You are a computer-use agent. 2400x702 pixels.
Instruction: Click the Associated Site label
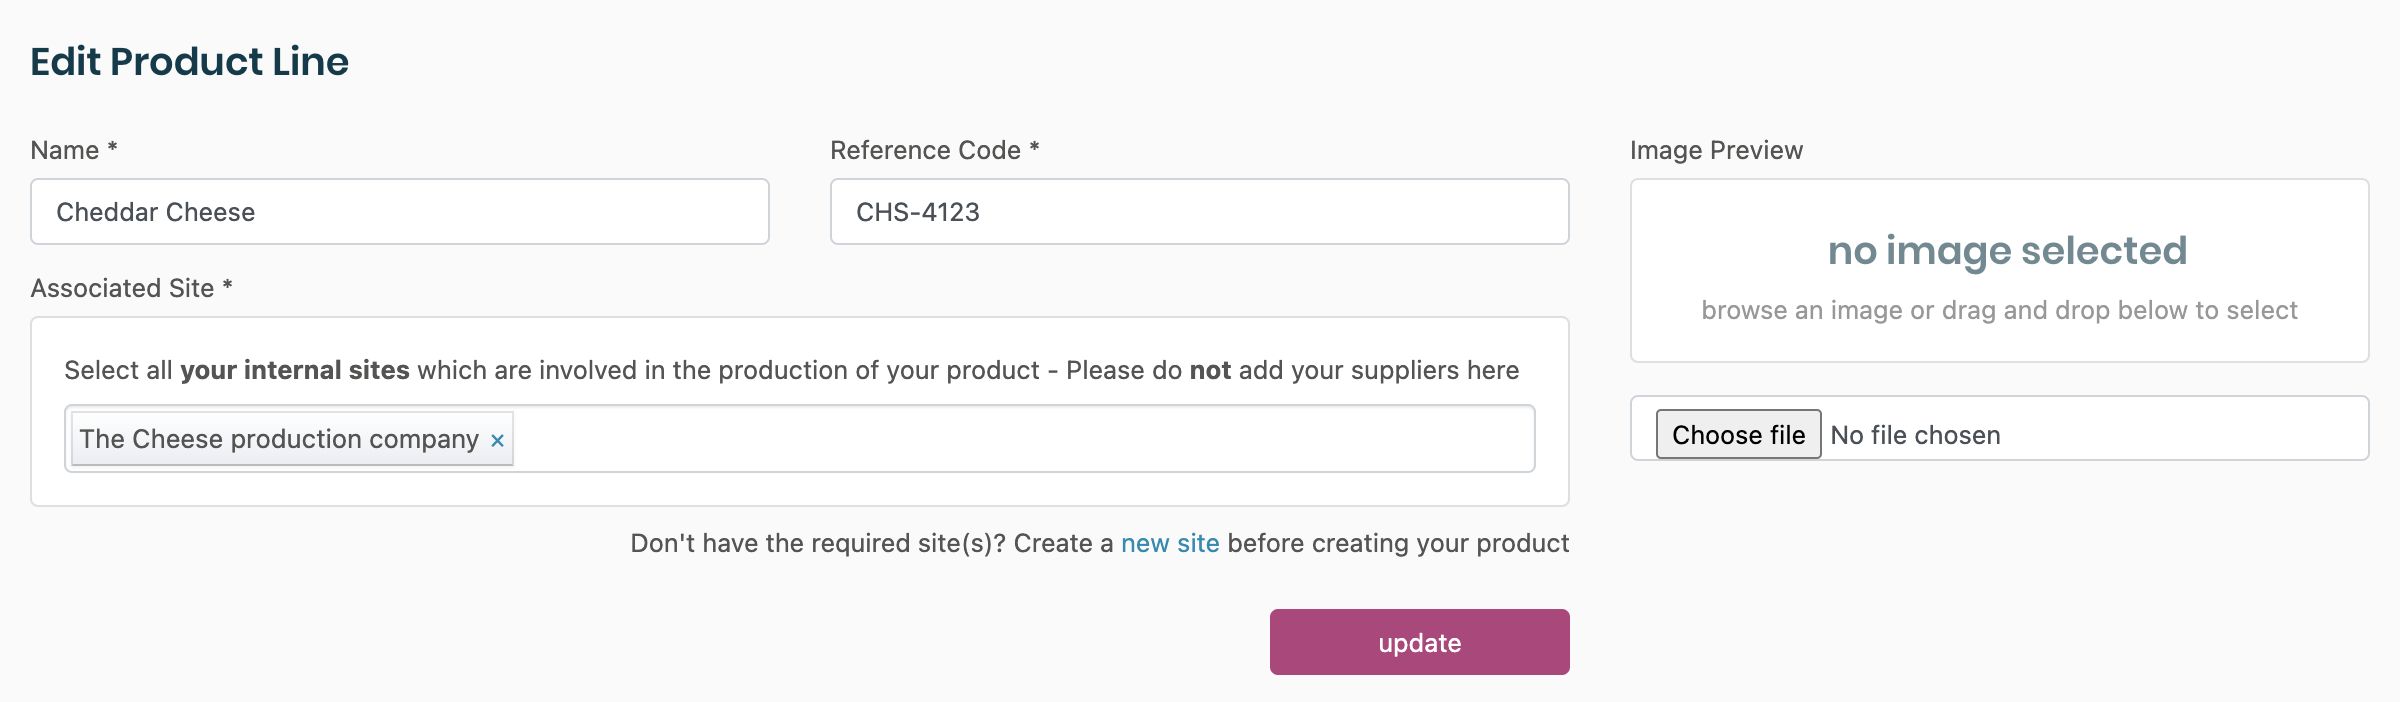pyautogui.click(x=122, y=288)
